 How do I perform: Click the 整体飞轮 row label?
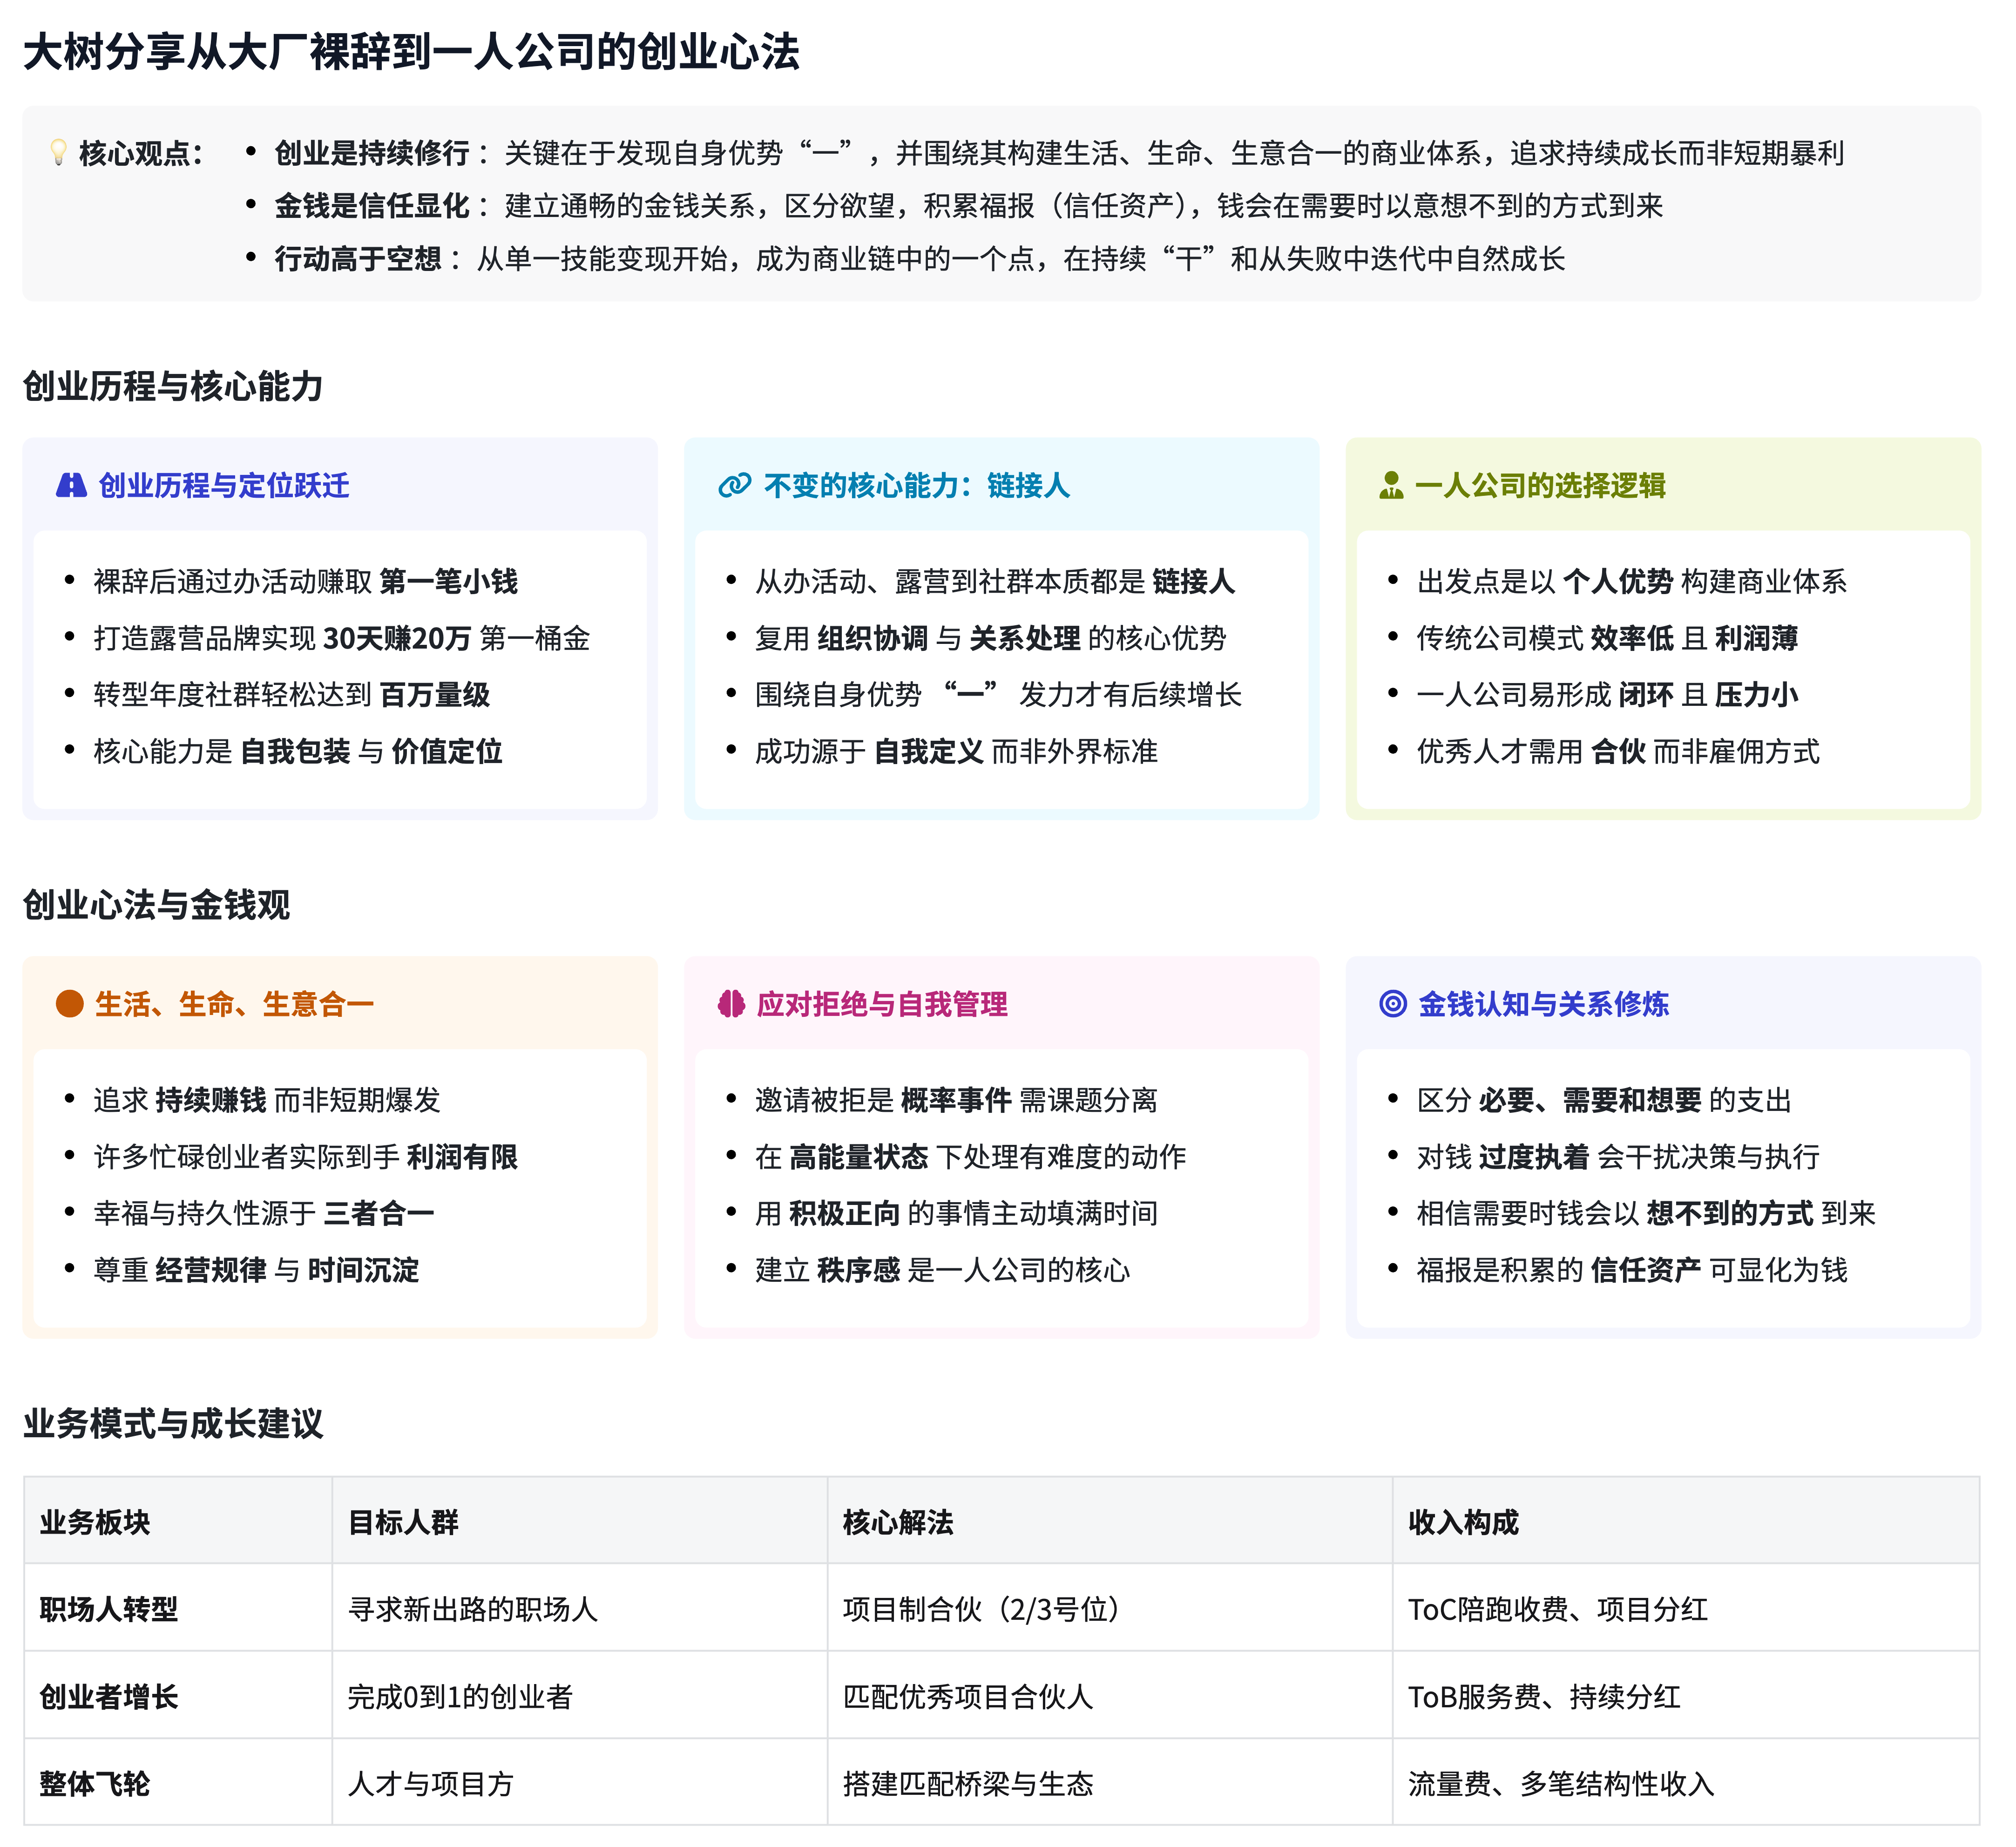pyautogui.click(x=95, y=1783)
